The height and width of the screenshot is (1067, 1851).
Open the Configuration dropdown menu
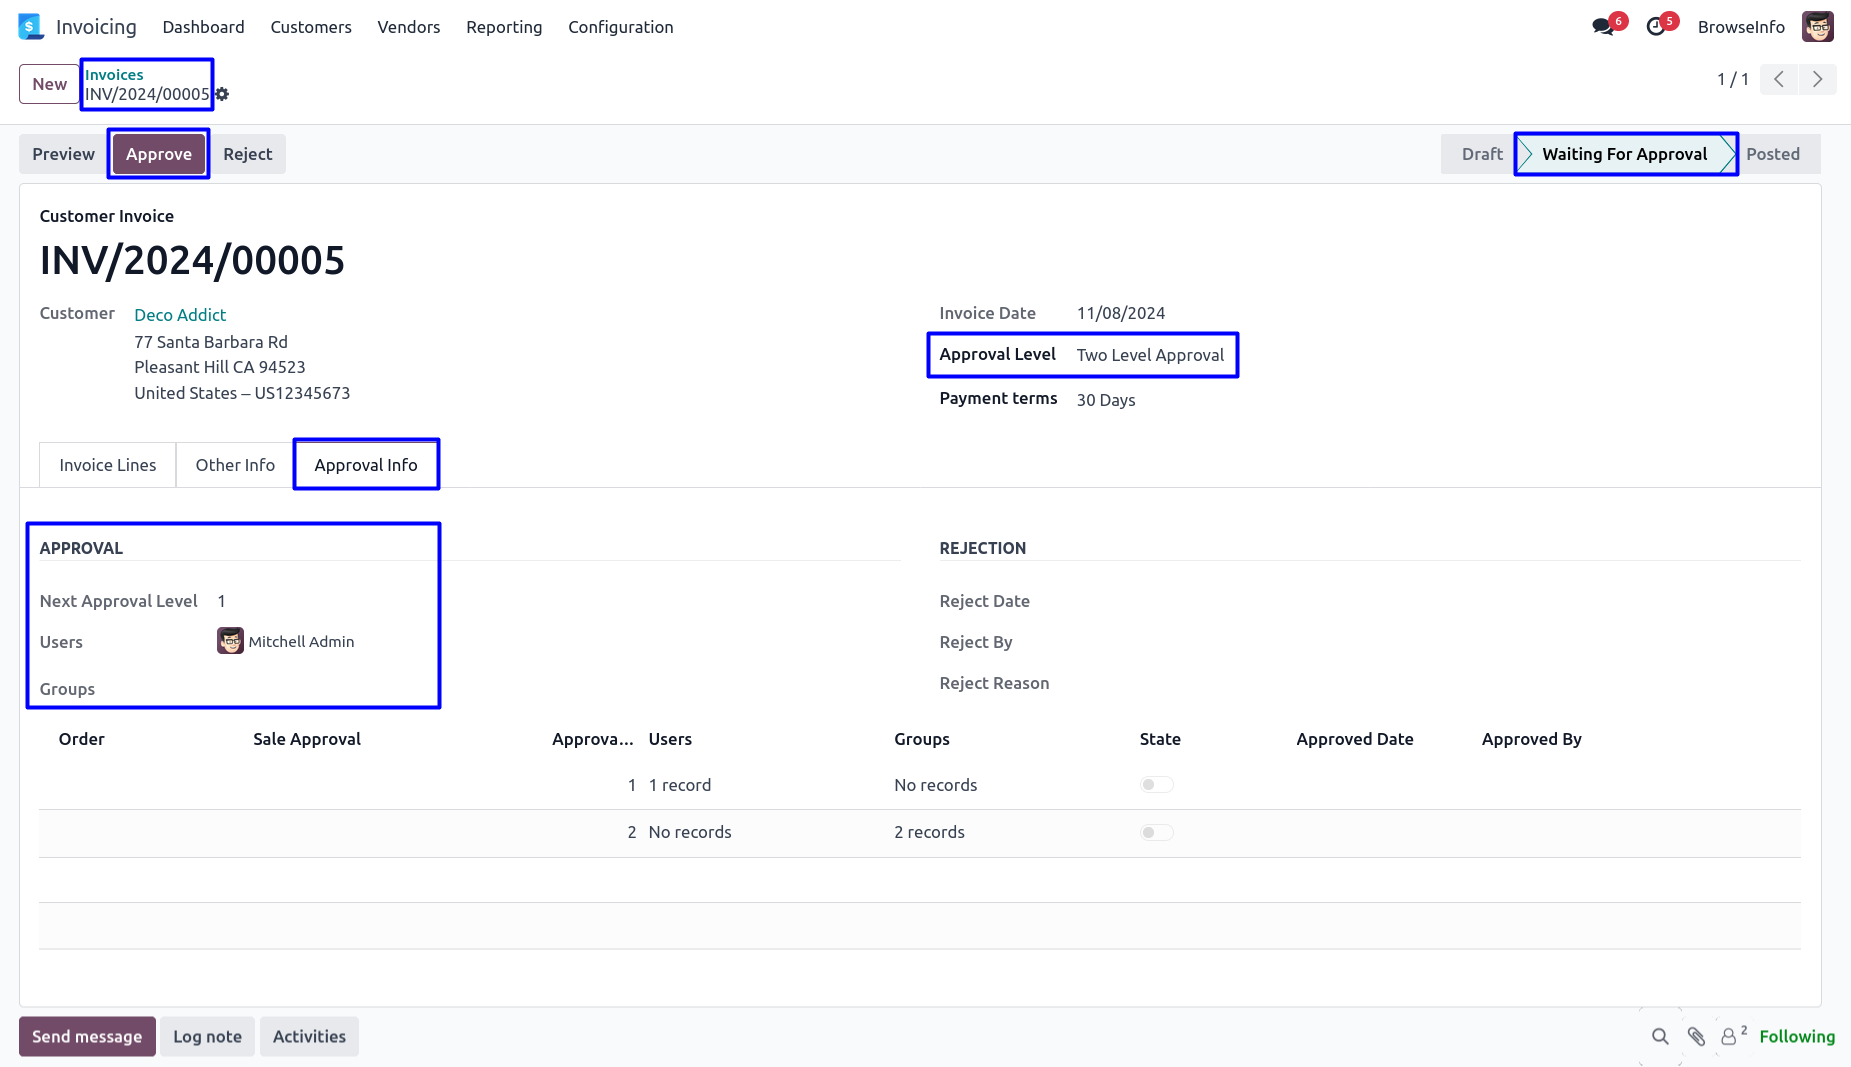pyautogui.click(x=620, y=27)
